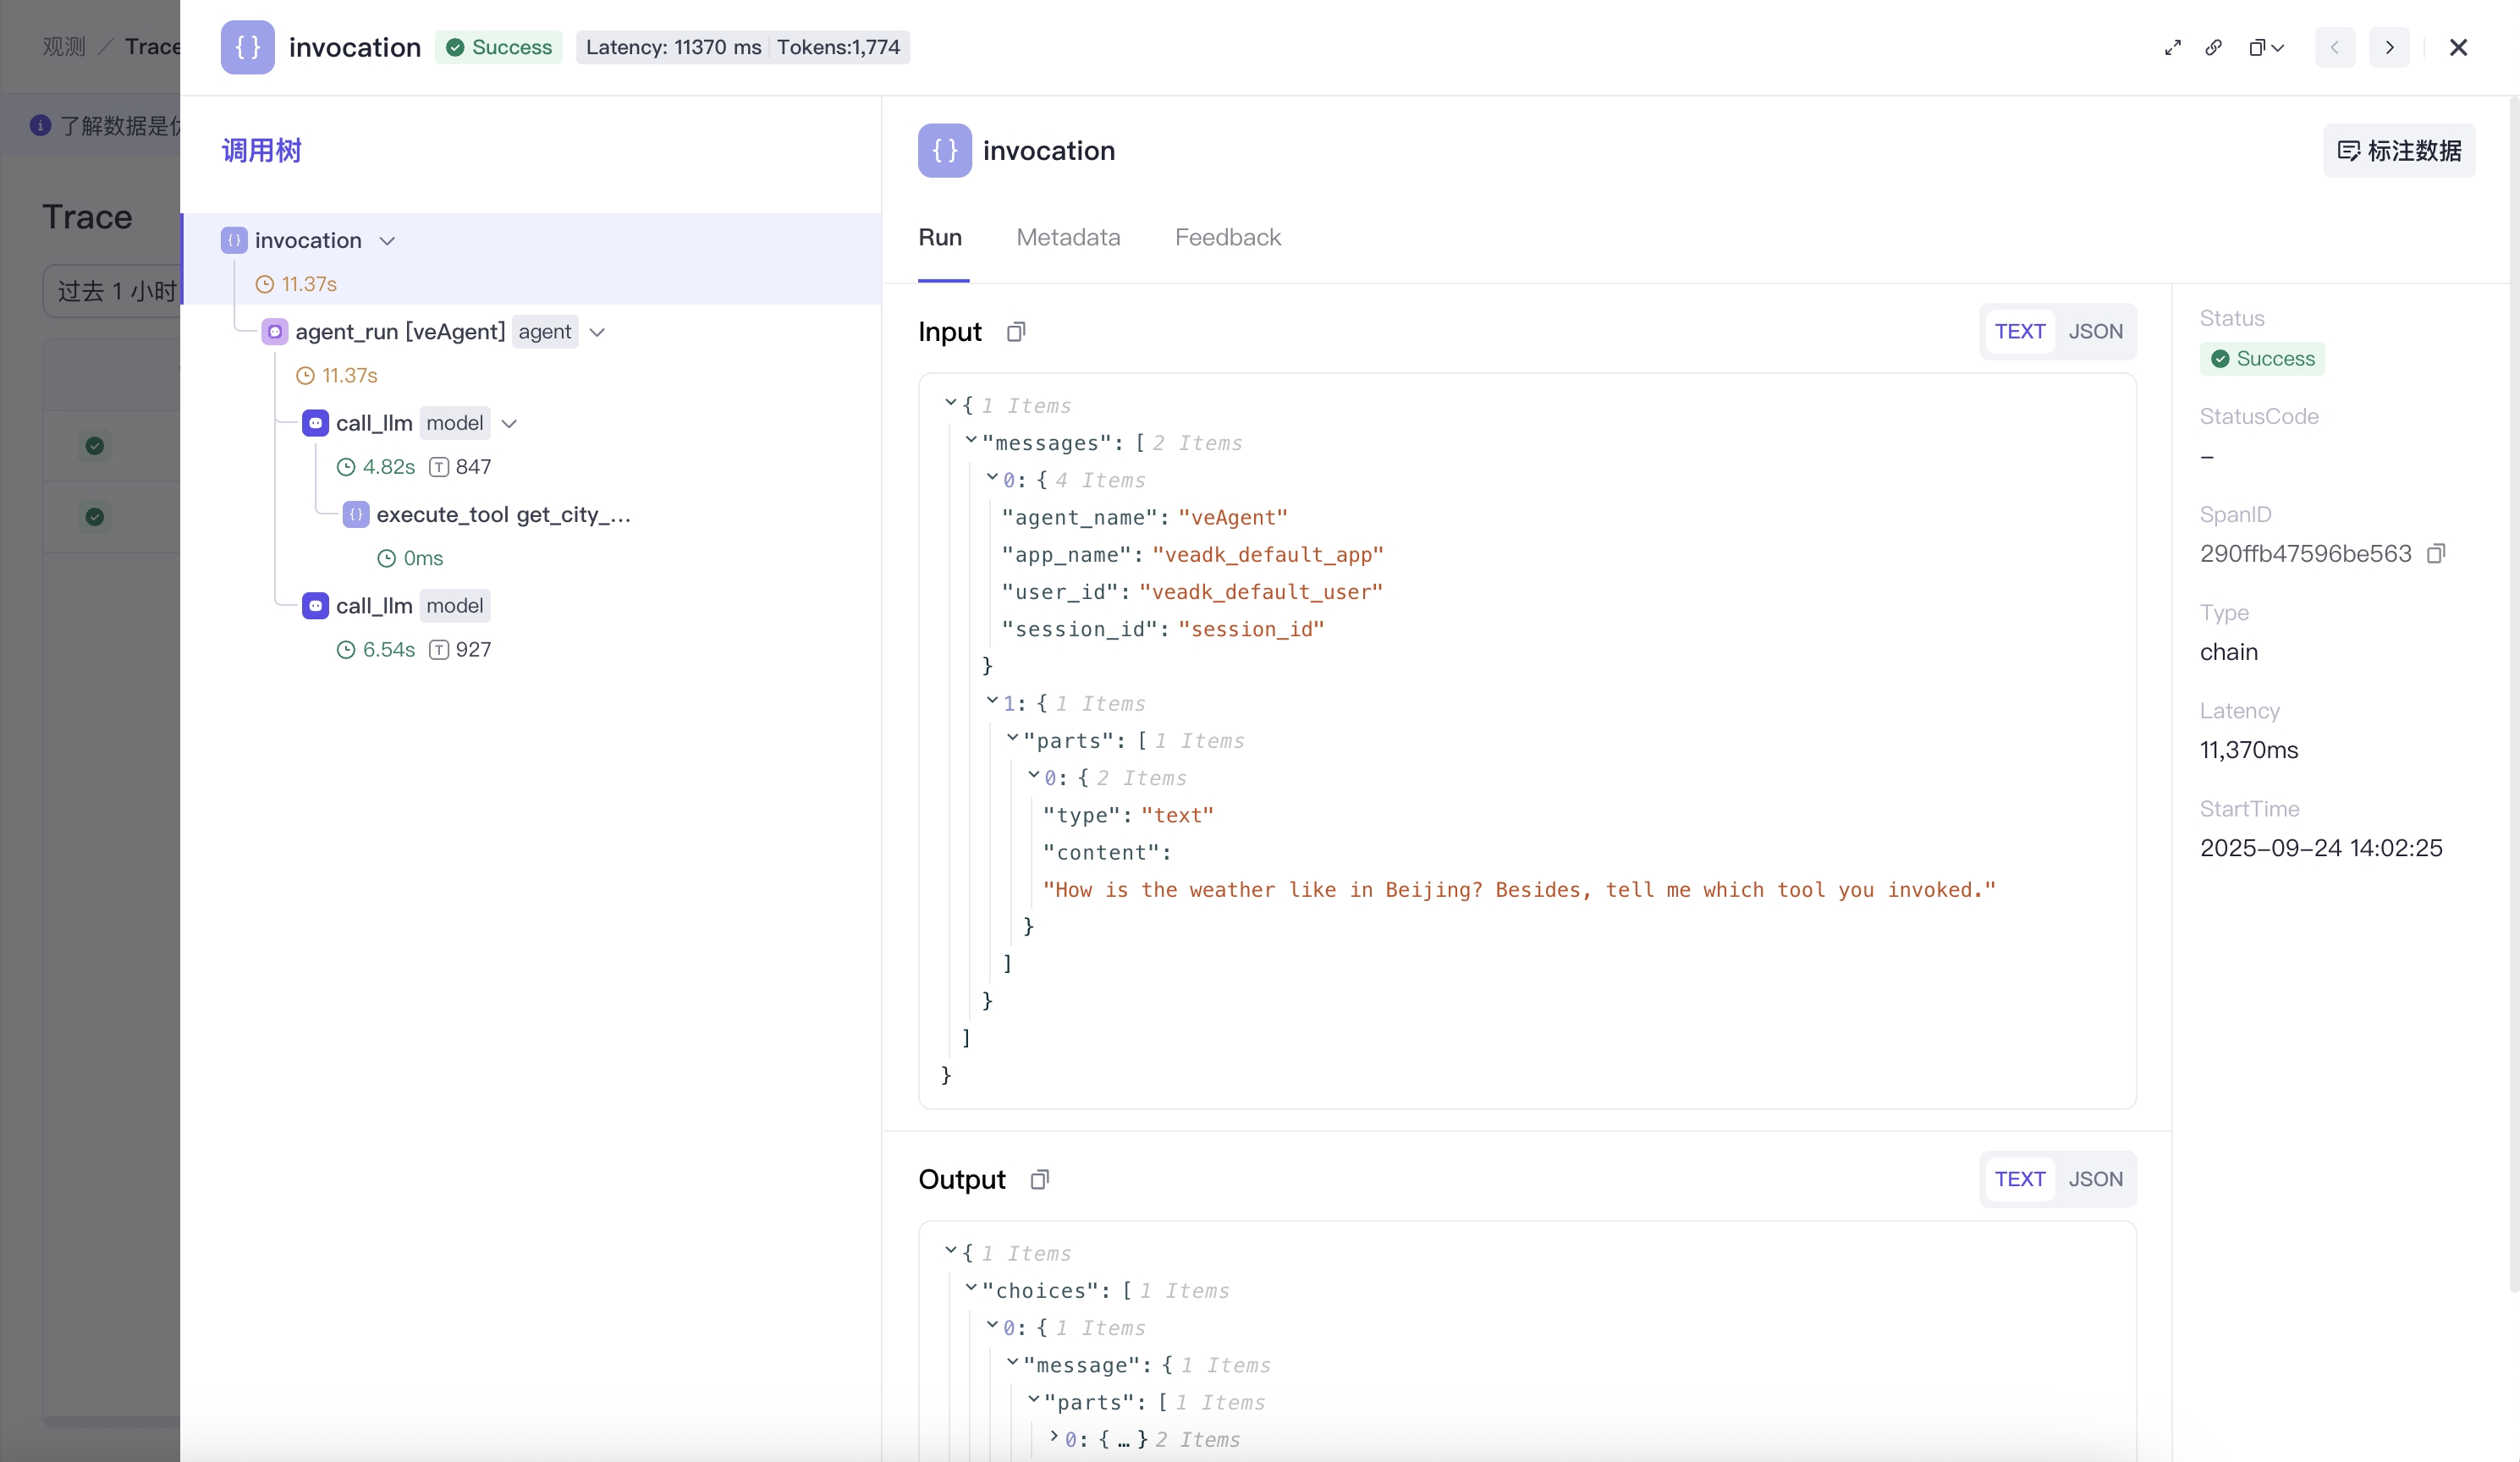
Task: Collapse the agent_run [veAgent] node chevron
Action: tap(597, 333)
